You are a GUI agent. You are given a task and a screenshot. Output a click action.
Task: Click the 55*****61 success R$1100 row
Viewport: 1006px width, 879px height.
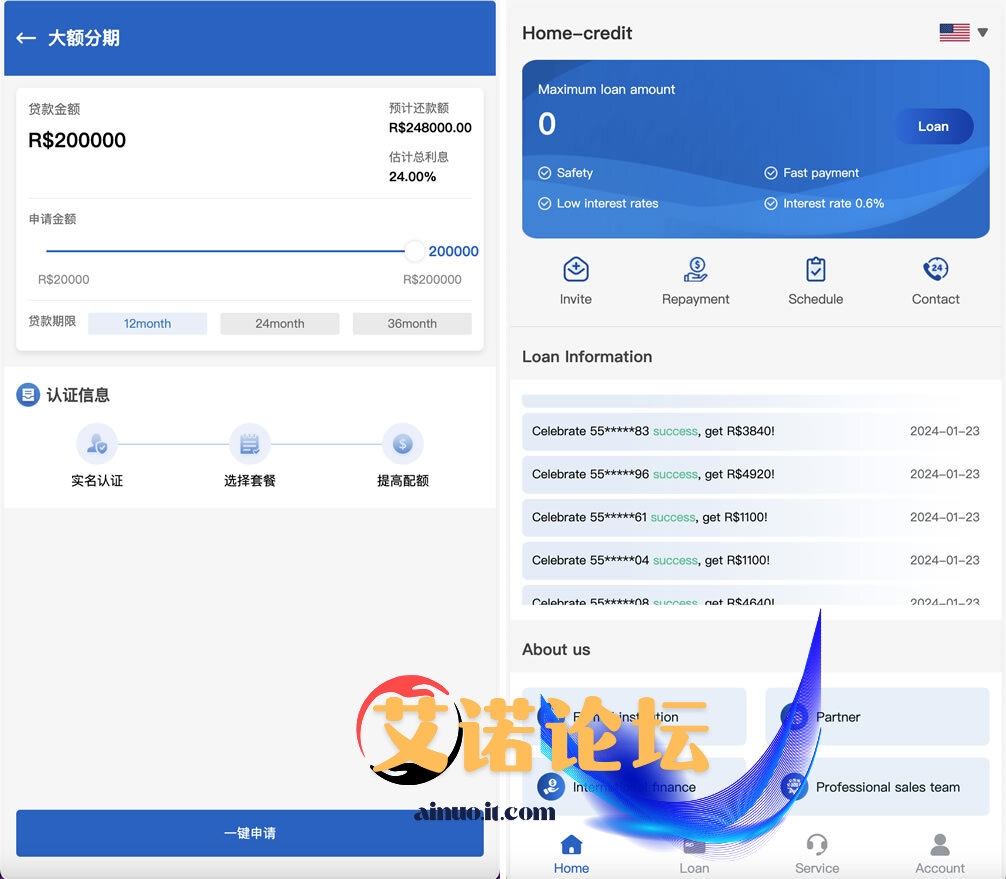[755, 517]
